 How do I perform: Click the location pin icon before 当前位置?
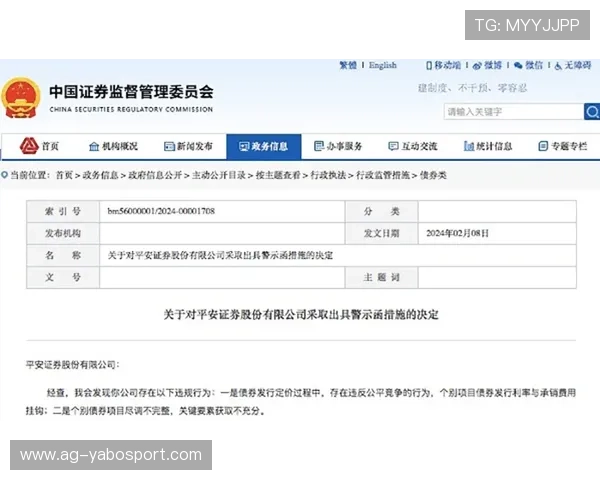[x=4, y=175]
